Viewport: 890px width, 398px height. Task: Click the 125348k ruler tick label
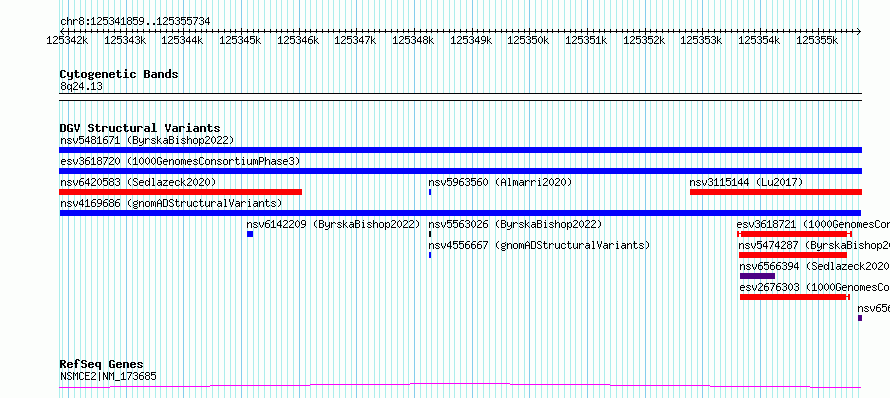coord(413,40)
